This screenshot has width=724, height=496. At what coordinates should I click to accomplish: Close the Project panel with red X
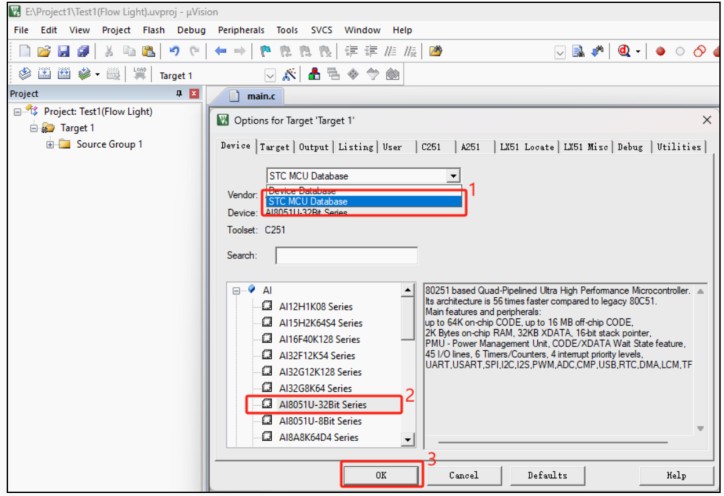[x=194, y=94]
